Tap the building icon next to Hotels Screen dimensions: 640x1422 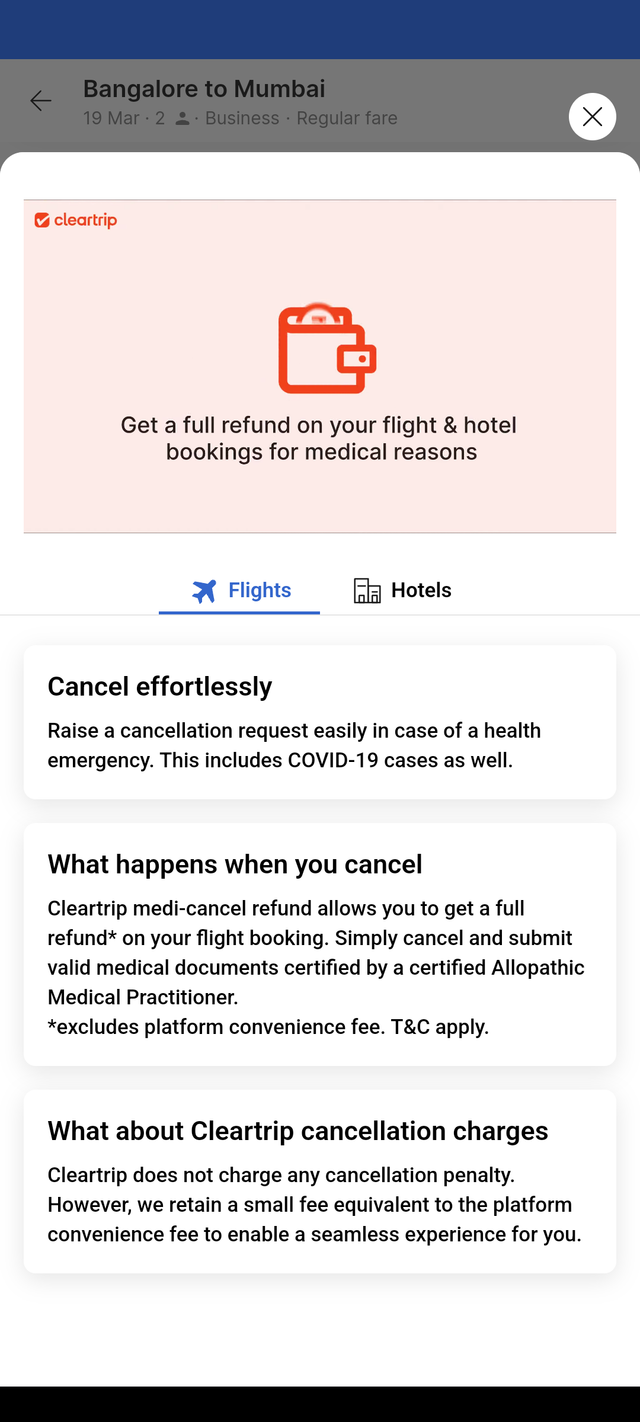pyautogui.click(x=367, y=591)
